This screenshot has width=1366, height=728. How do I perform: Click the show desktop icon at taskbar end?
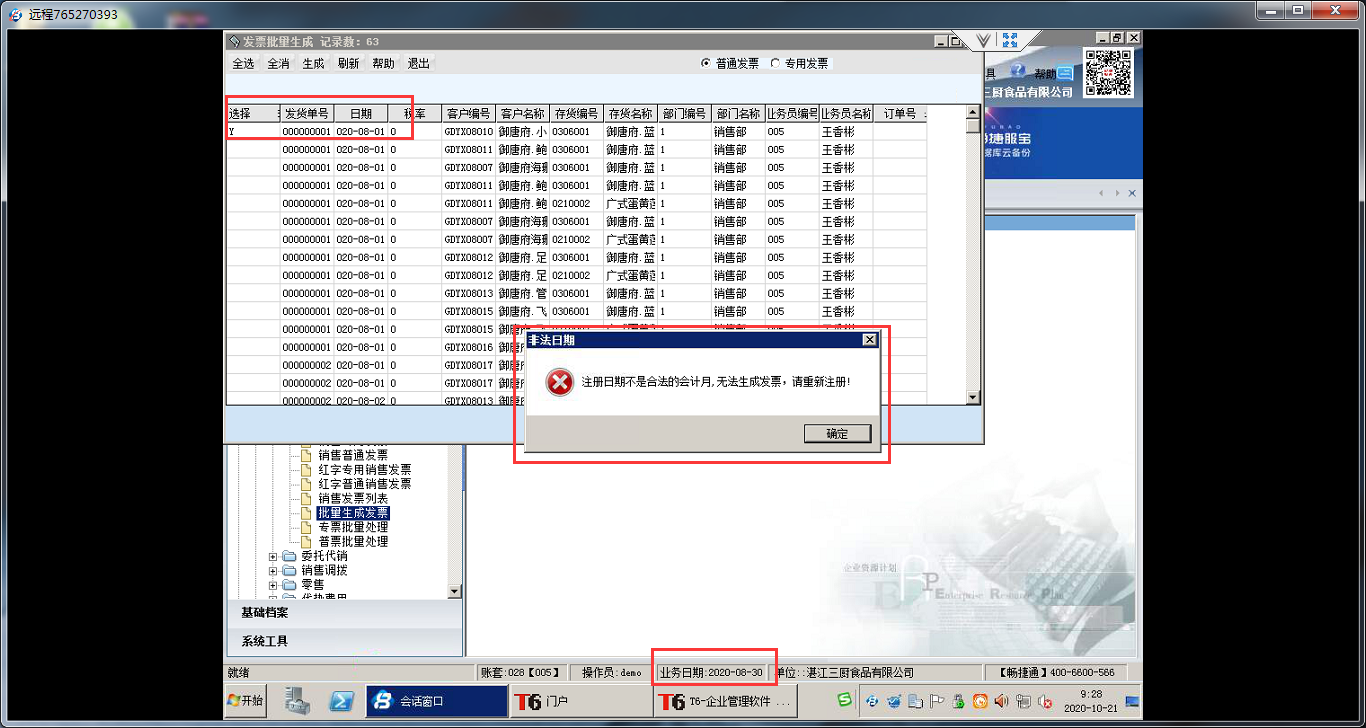(1132, 701)
